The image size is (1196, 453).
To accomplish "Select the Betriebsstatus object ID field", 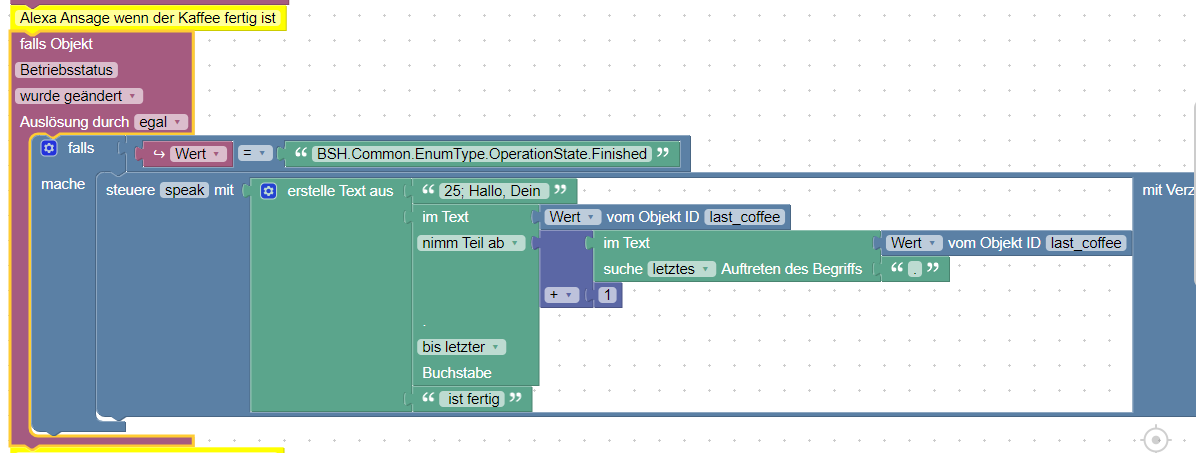I will point(66,70).
